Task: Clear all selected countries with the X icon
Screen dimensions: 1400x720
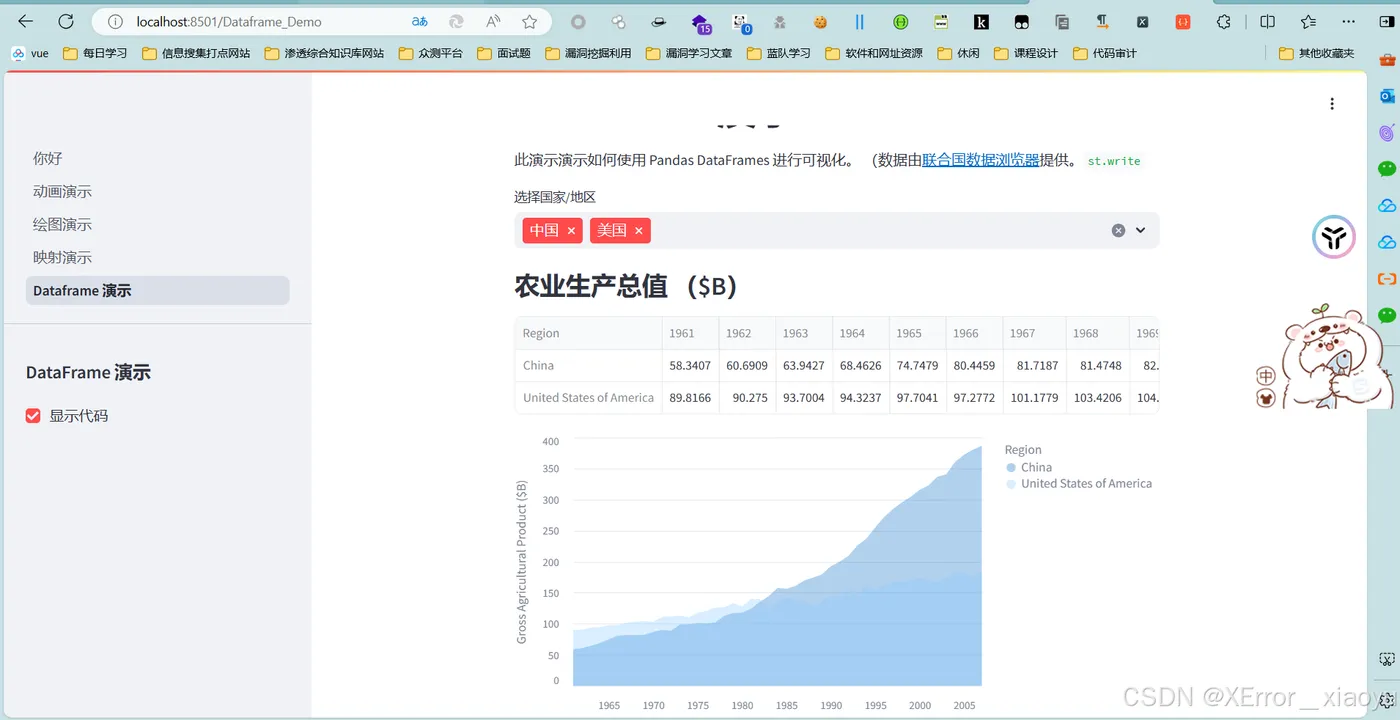Action: tap(1118, 230)
